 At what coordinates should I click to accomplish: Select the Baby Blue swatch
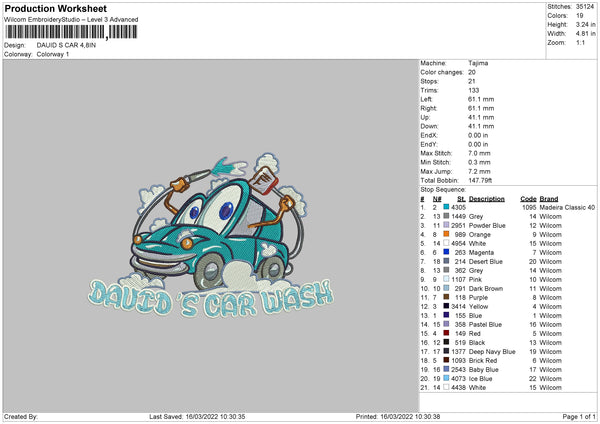click(x=446, y=369)
